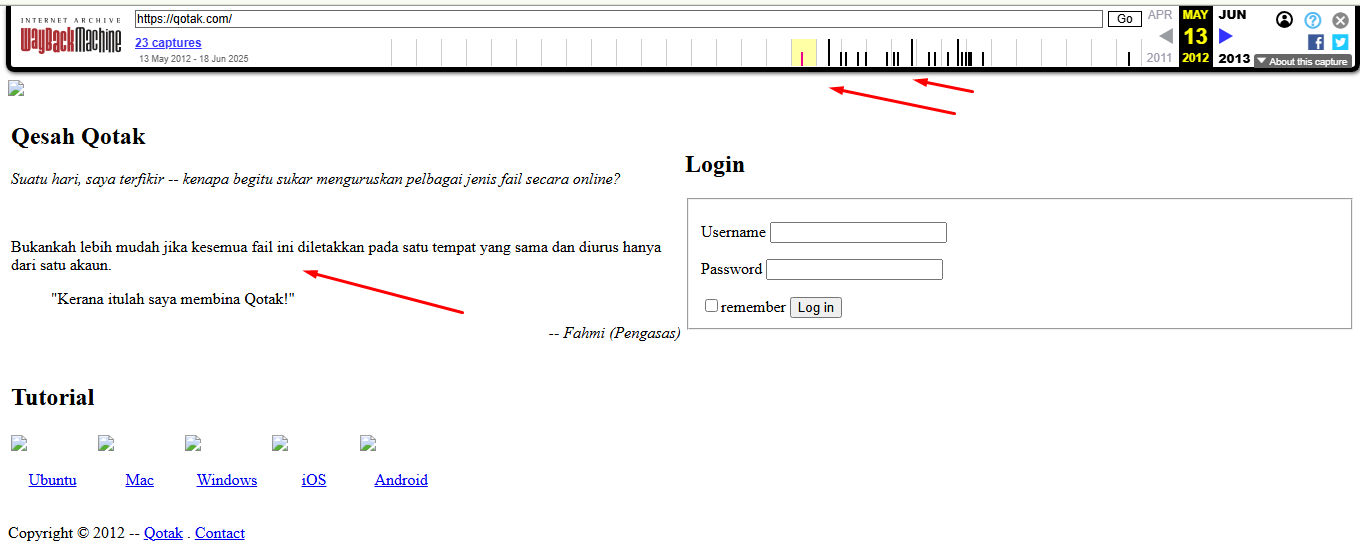This screenshot has width=1360, height=548.
Task: Share this capture on Twitter
Action: click(x=1340, y=42)
